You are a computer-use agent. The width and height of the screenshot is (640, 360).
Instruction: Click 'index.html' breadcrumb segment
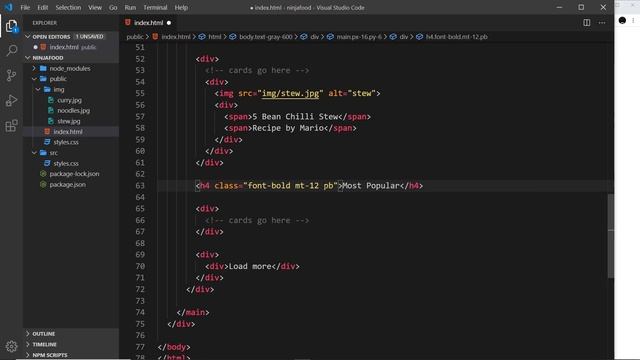coord(176,37)
